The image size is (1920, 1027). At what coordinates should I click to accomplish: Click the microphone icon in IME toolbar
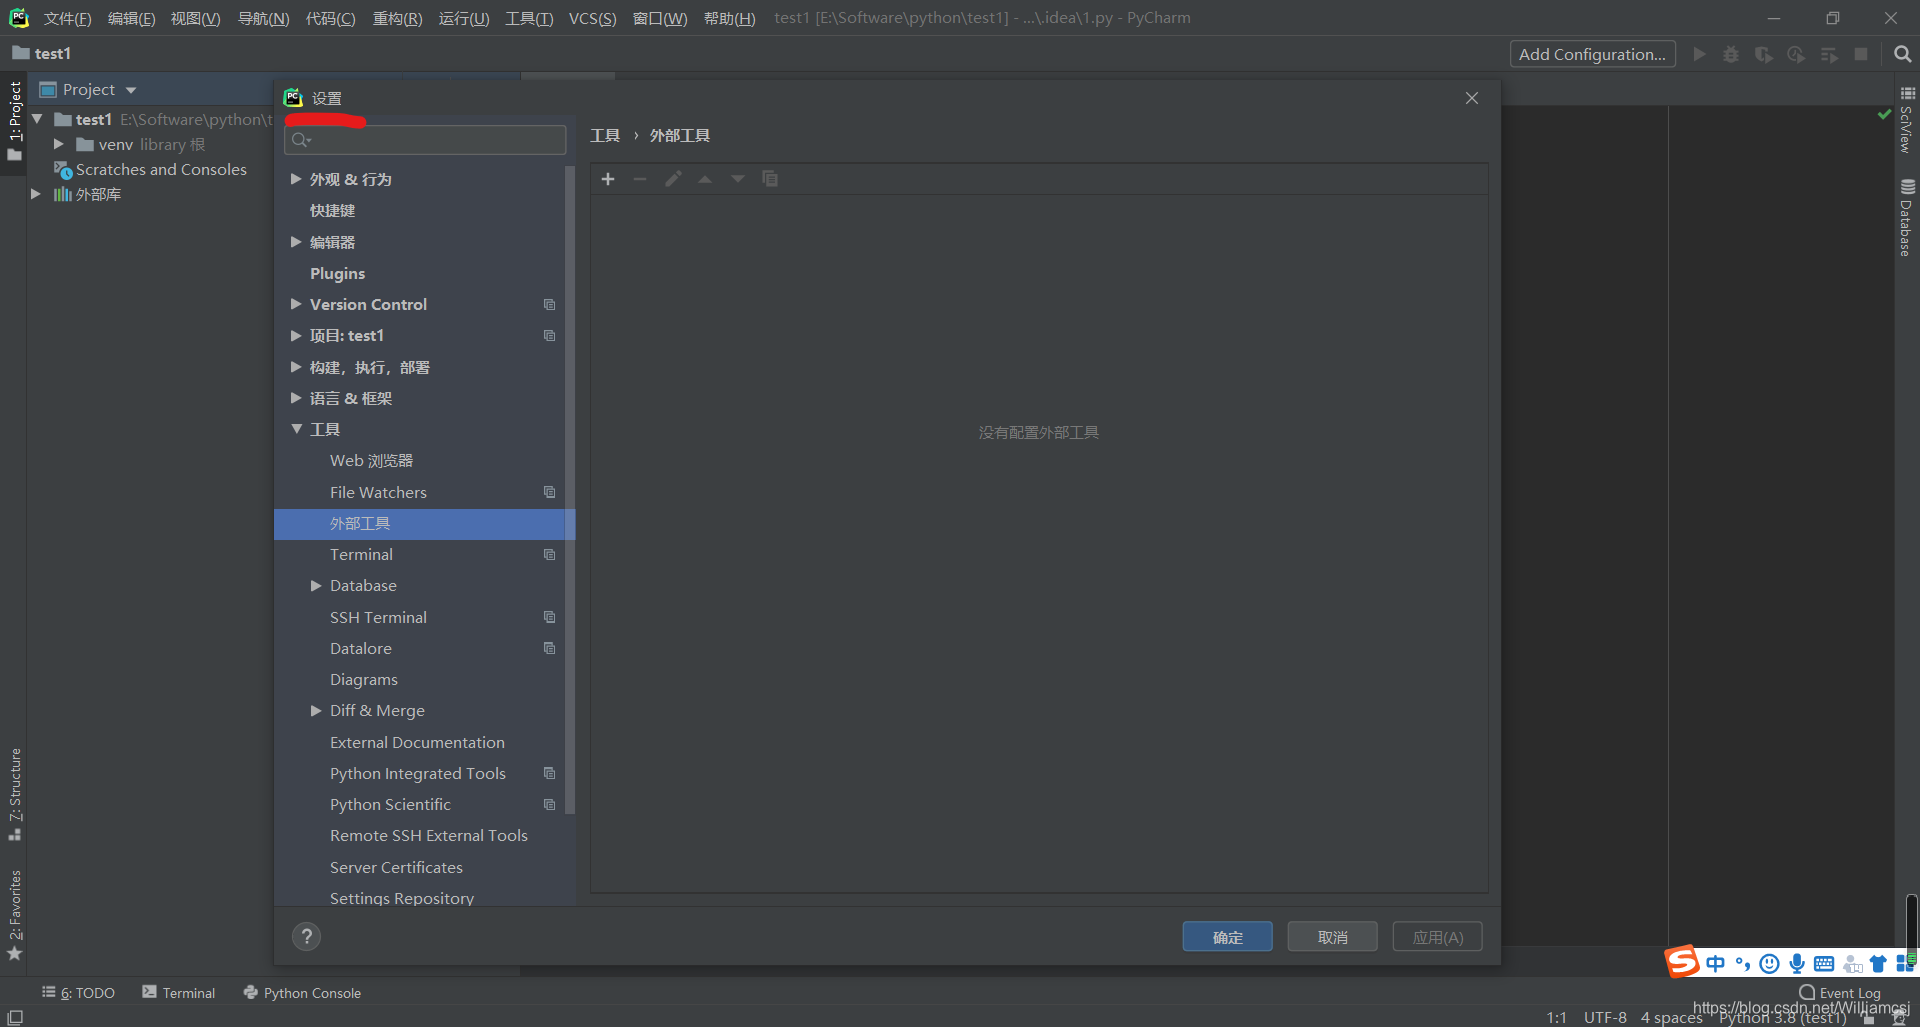coord(1797,963)
